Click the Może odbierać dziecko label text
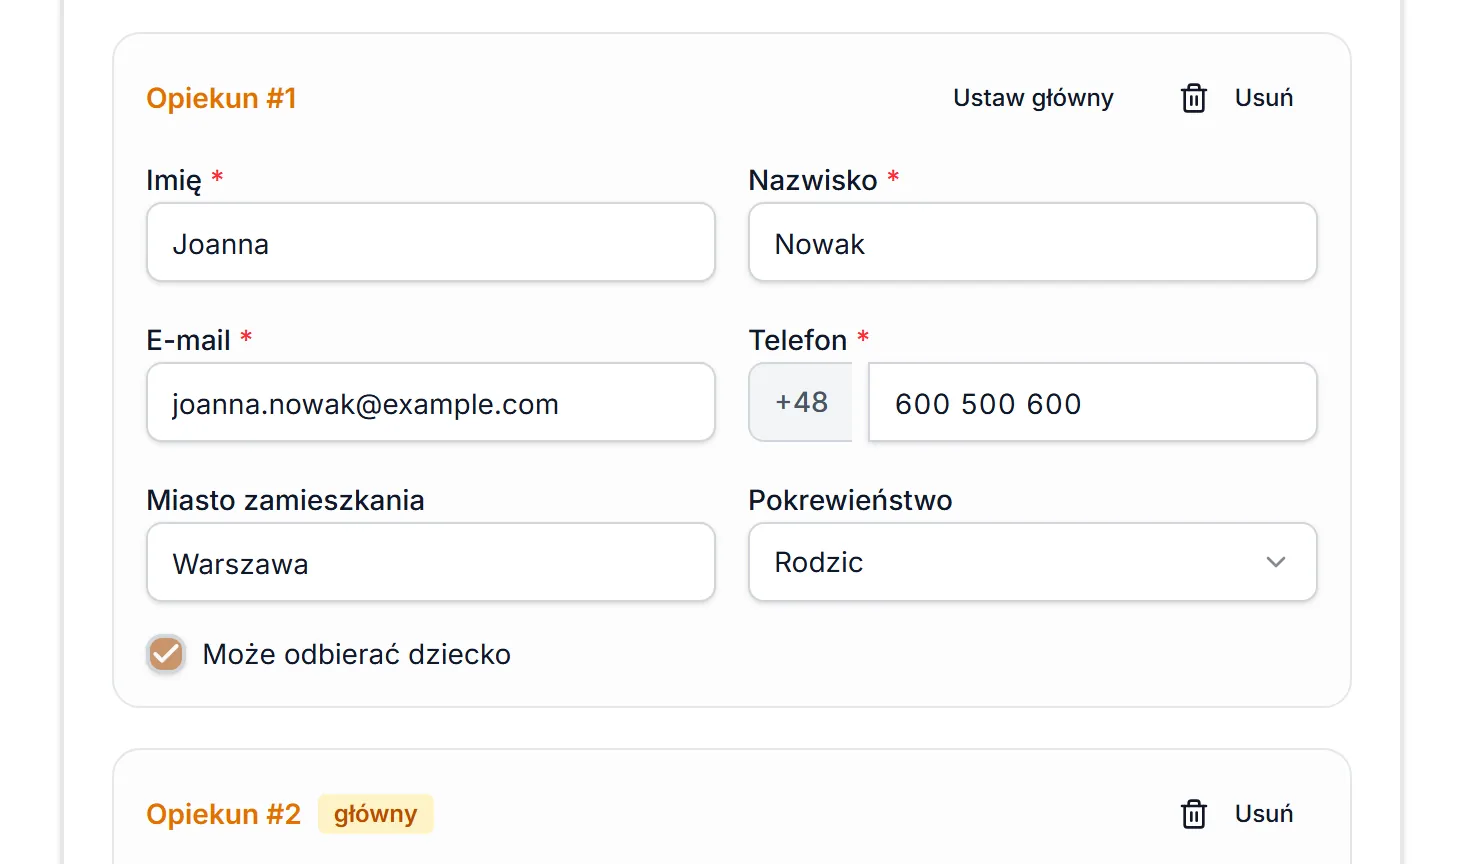Screen dimensions: 1464x864 pyautogui.click(x=357, y=654)
